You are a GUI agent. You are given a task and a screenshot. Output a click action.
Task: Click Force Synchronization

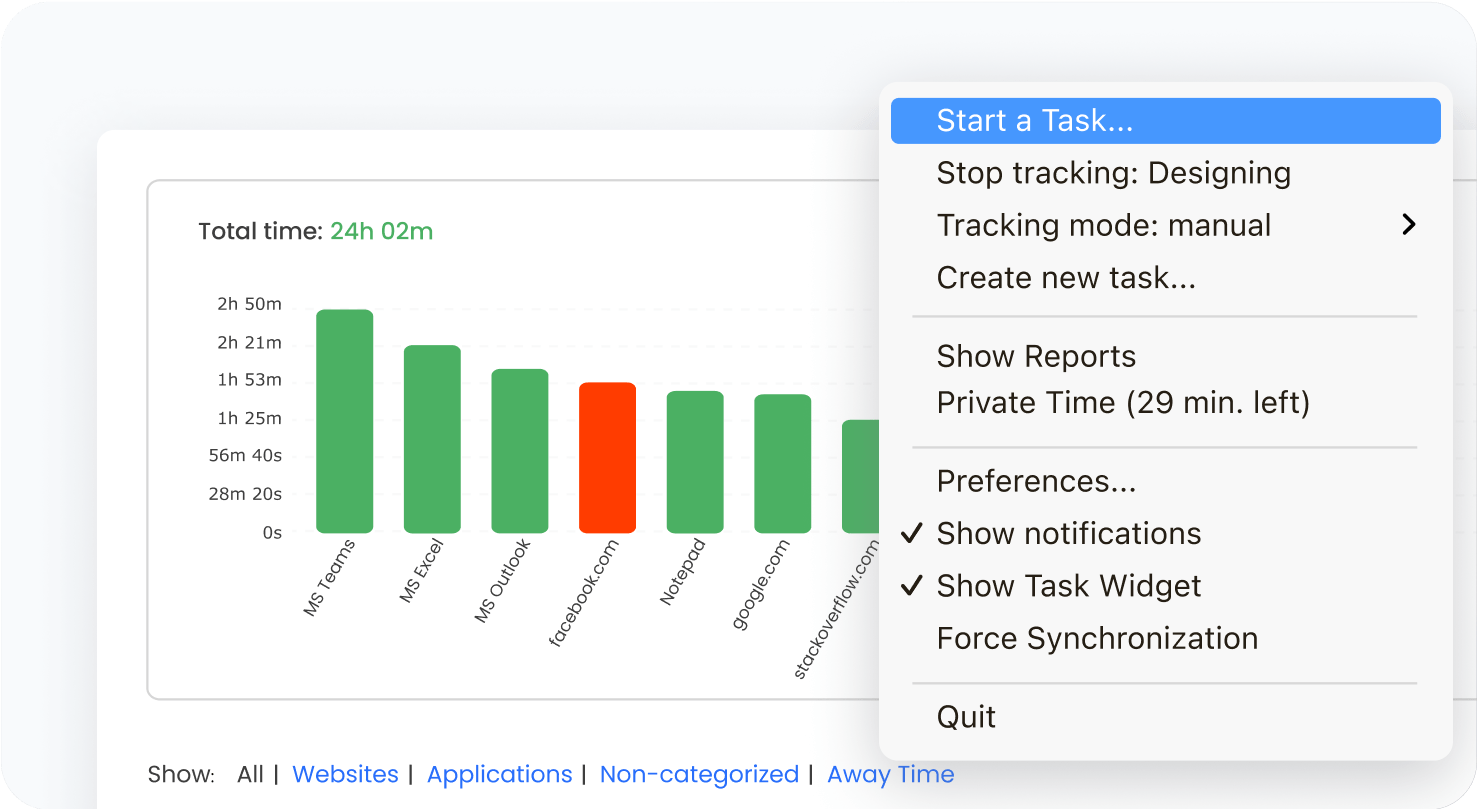[x=1097, y=638]
